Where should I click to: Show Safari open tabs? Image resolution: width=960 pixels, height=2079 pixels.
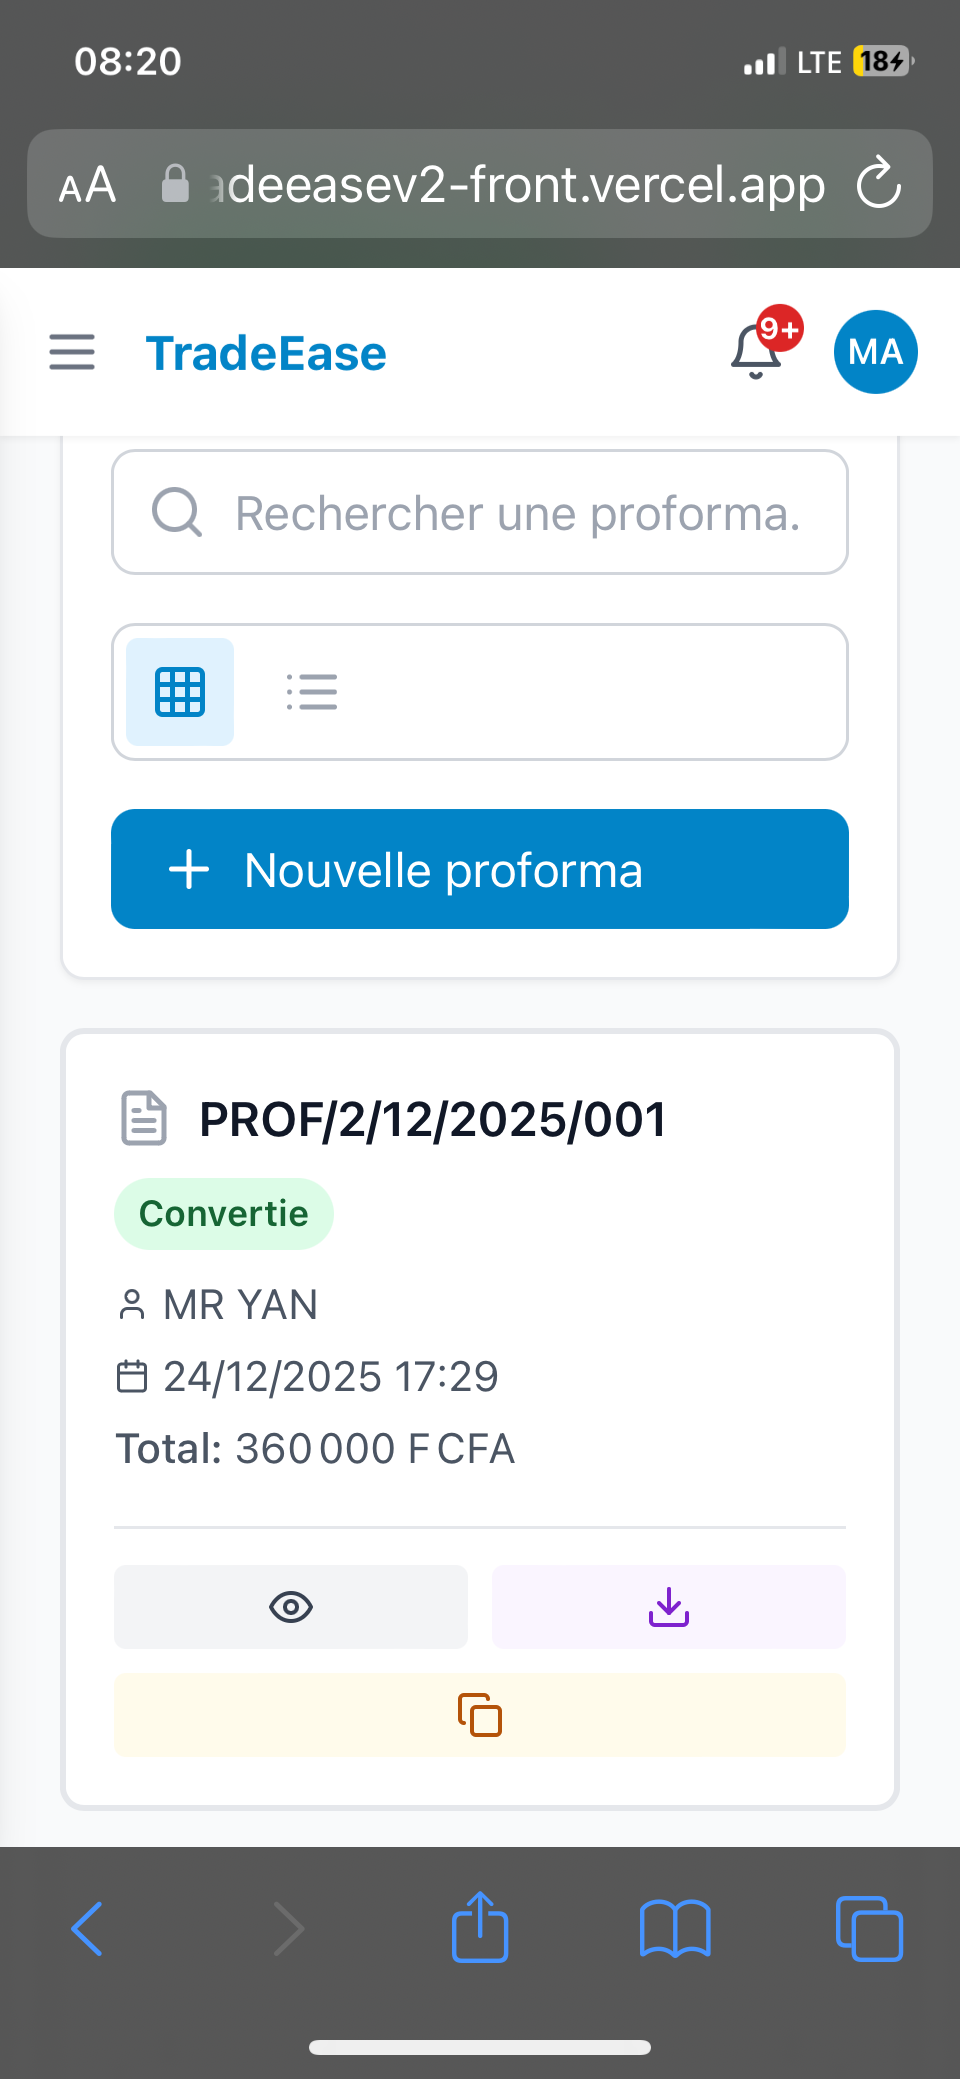click(x=868, y=1928)
